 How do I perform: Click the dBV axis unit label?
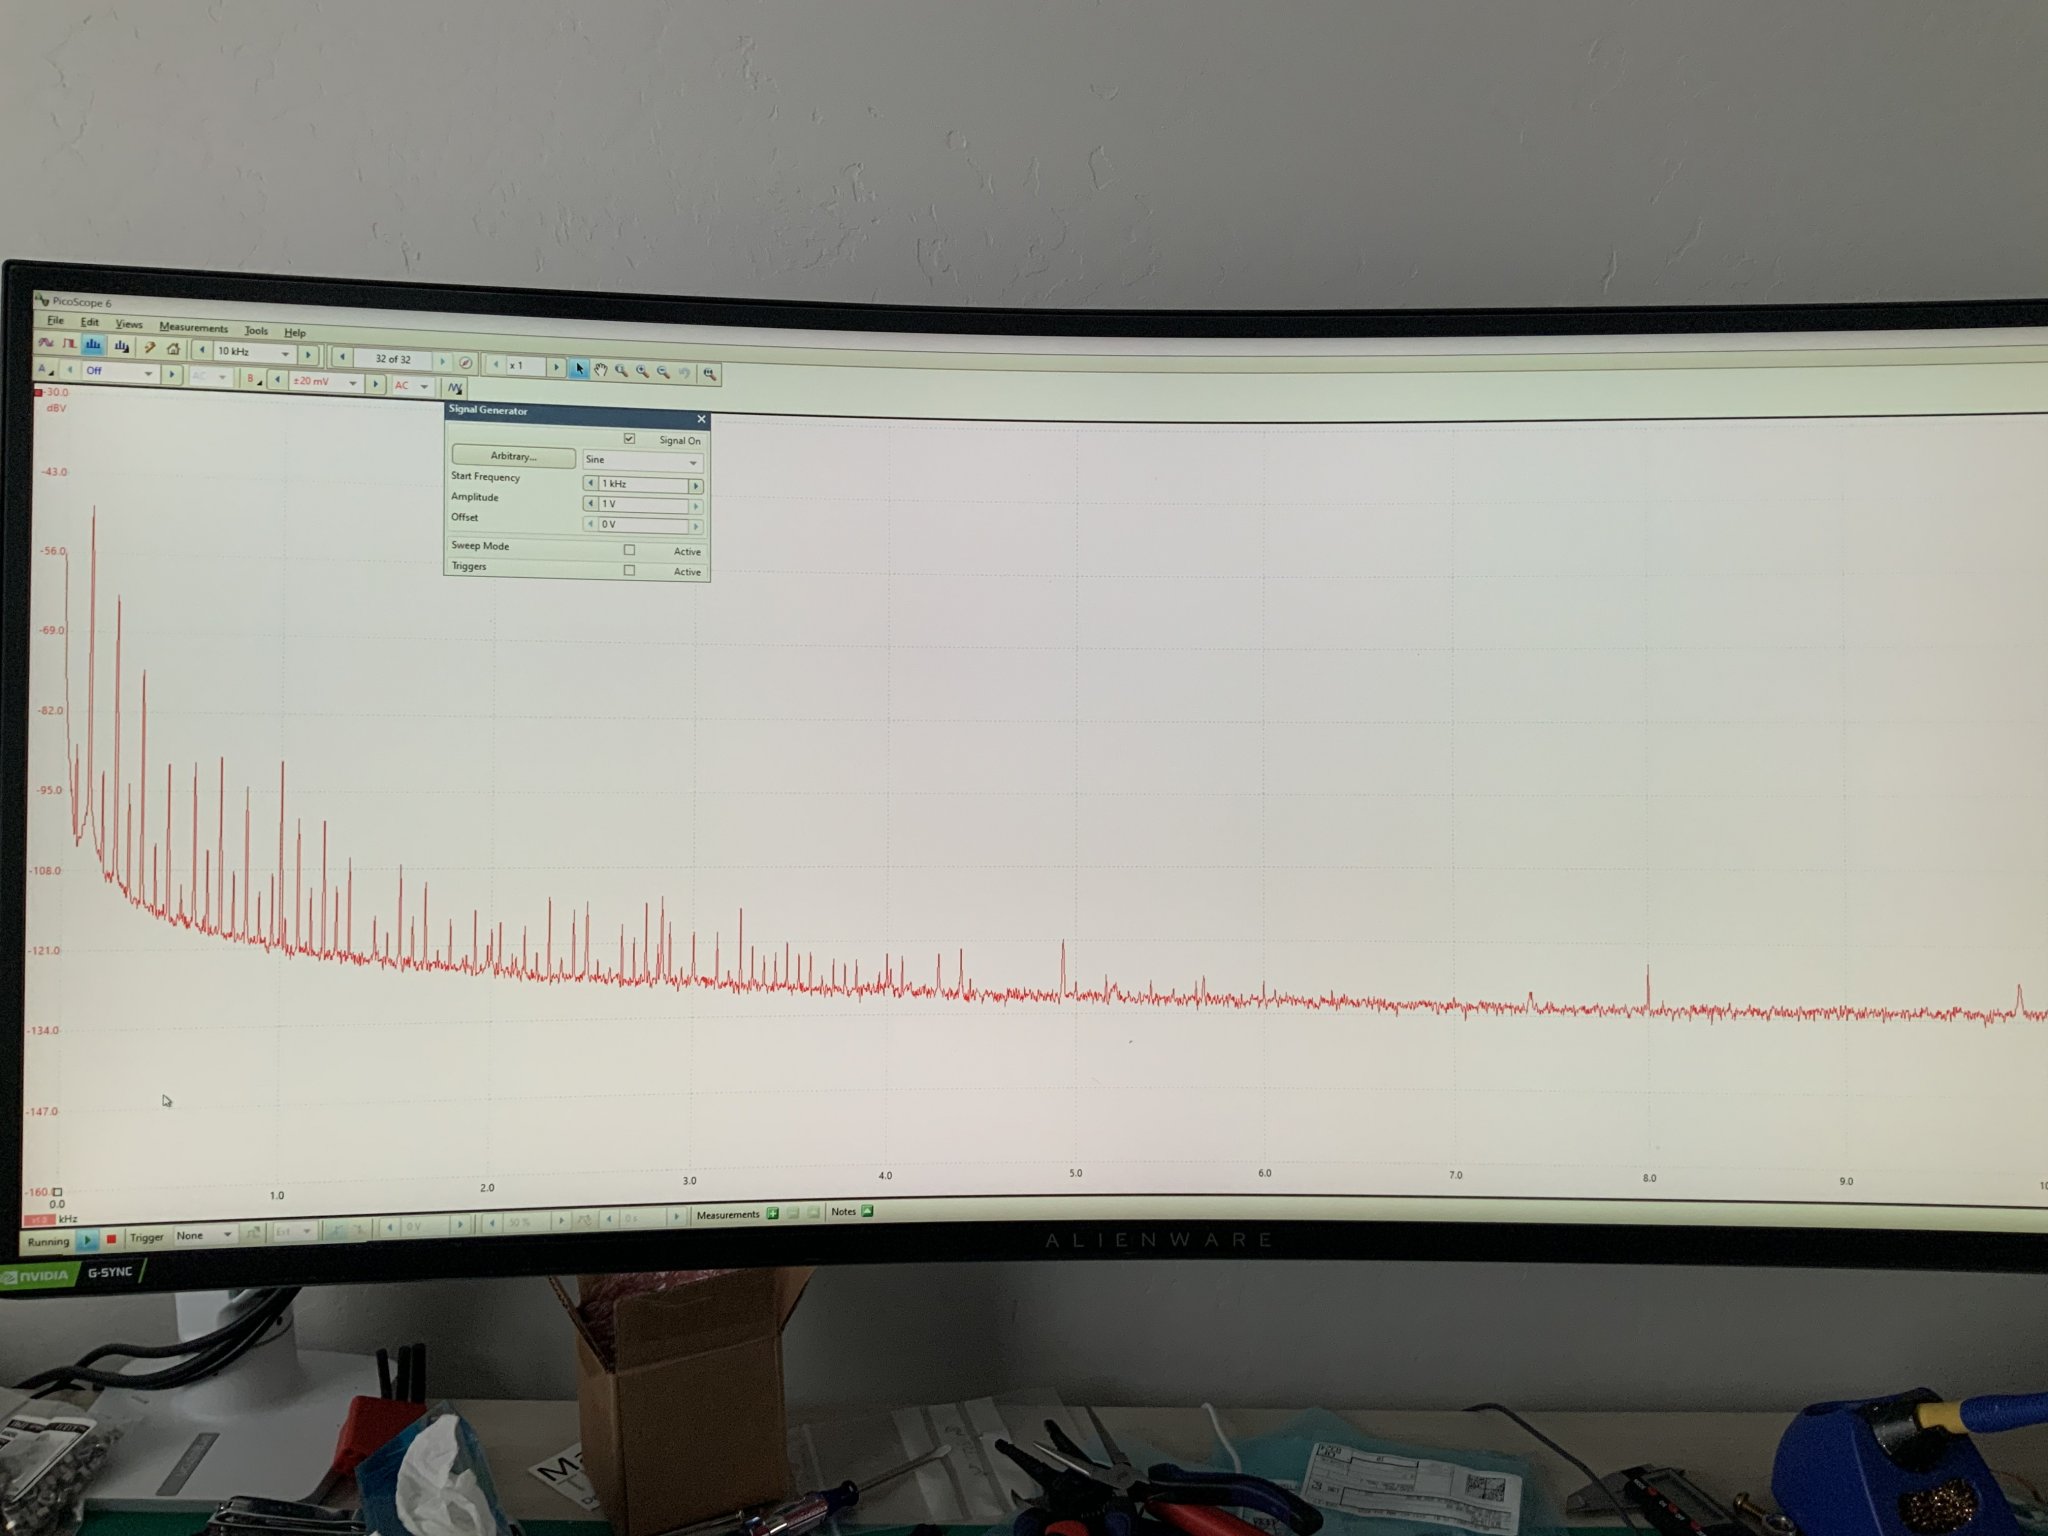tap(56, 408)
